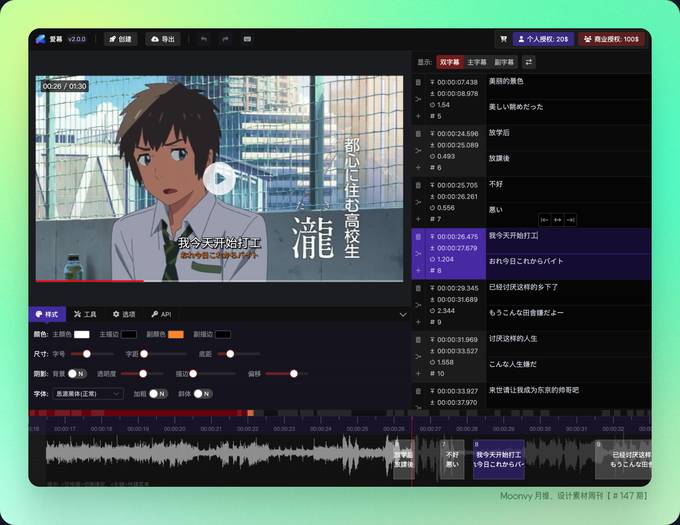Select the 副字幕 display mode

pyautogui.click(x=504, y=62)
